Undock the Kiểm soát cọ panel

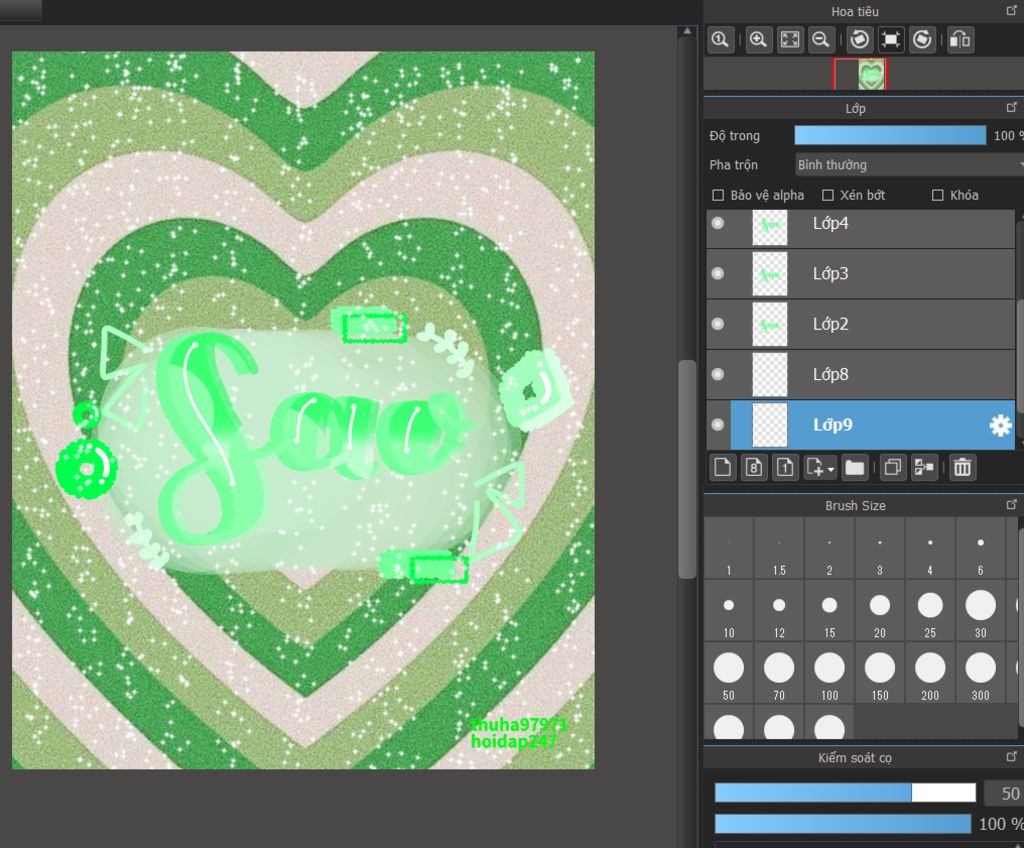point(1012,757)
